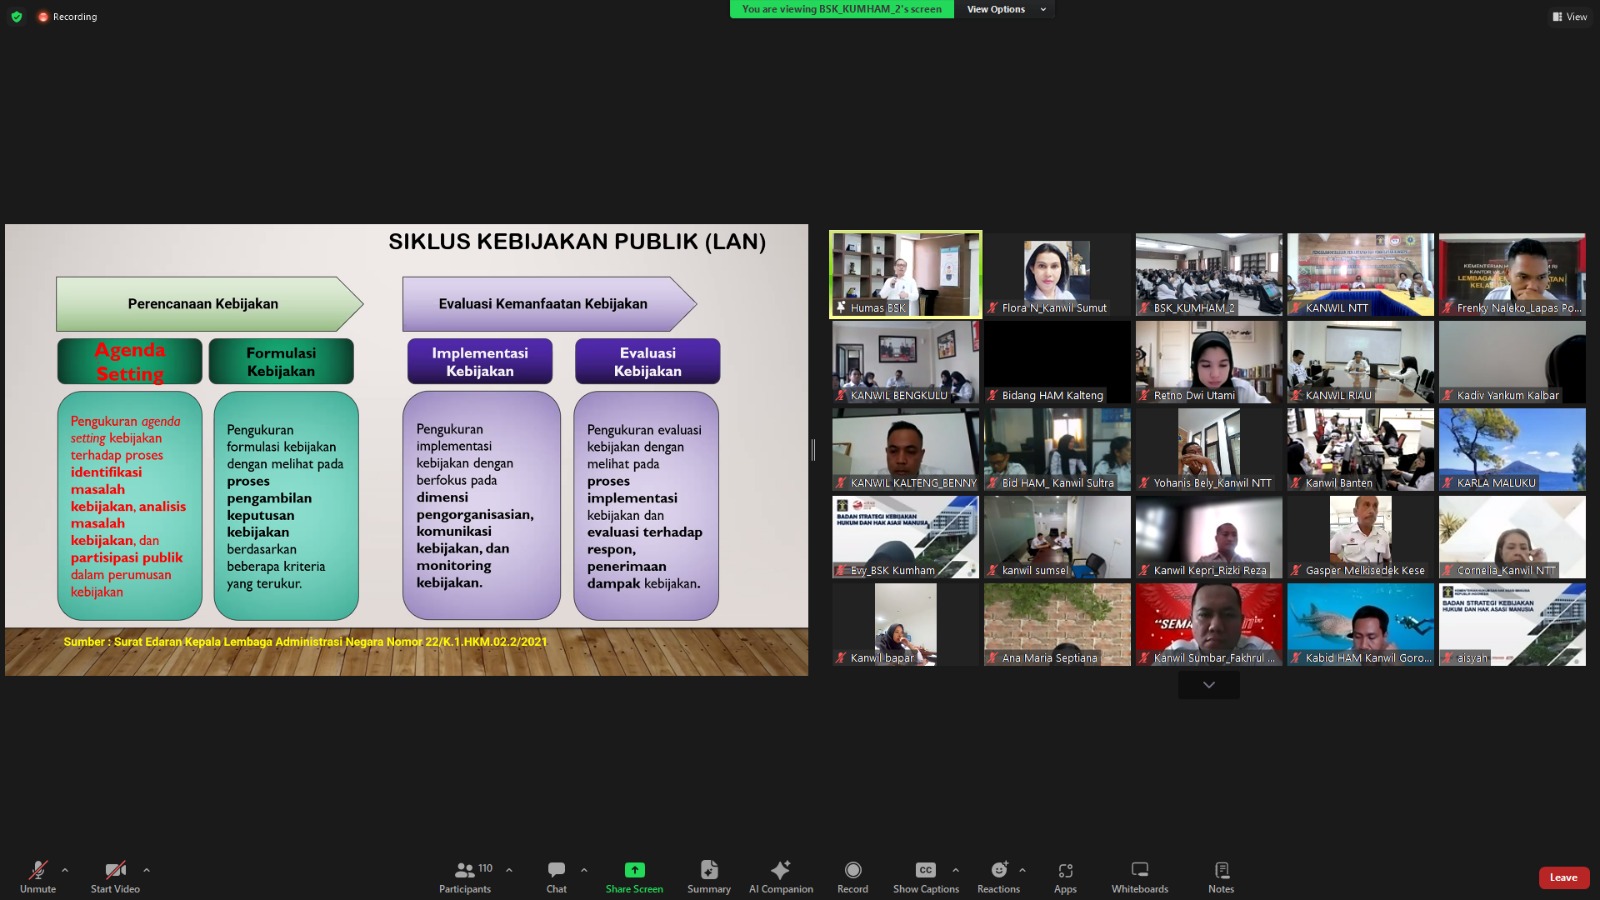Select the Humas BSK video thumbnail

pyautogui.click(x=905, y=274)
